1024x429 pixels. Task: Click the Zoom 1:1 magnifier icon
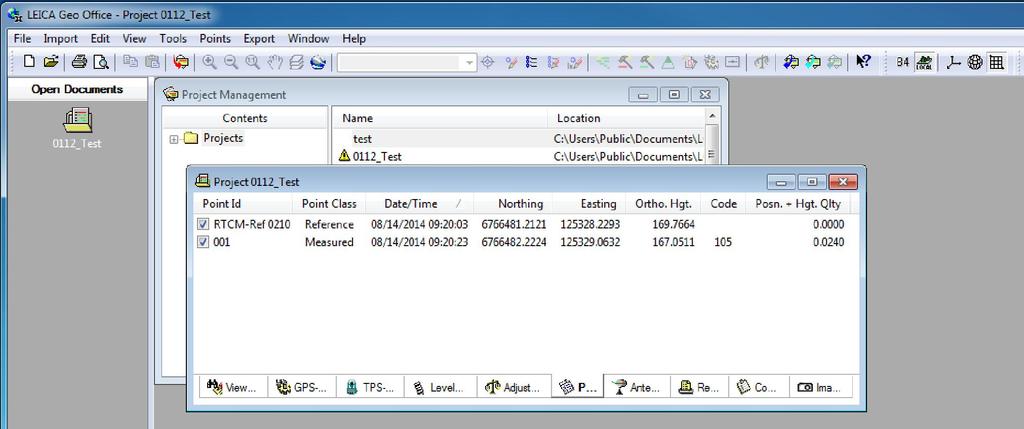tap(252, 62)
